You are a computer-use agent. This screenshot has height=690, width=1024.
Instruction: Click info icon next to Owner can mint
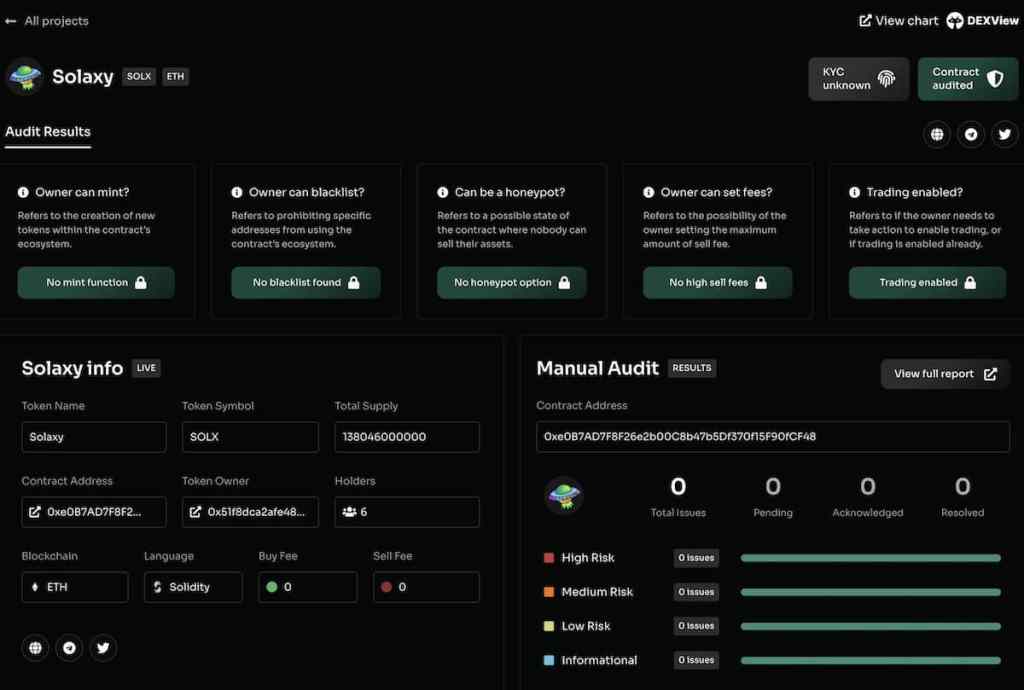pos(23,192)
